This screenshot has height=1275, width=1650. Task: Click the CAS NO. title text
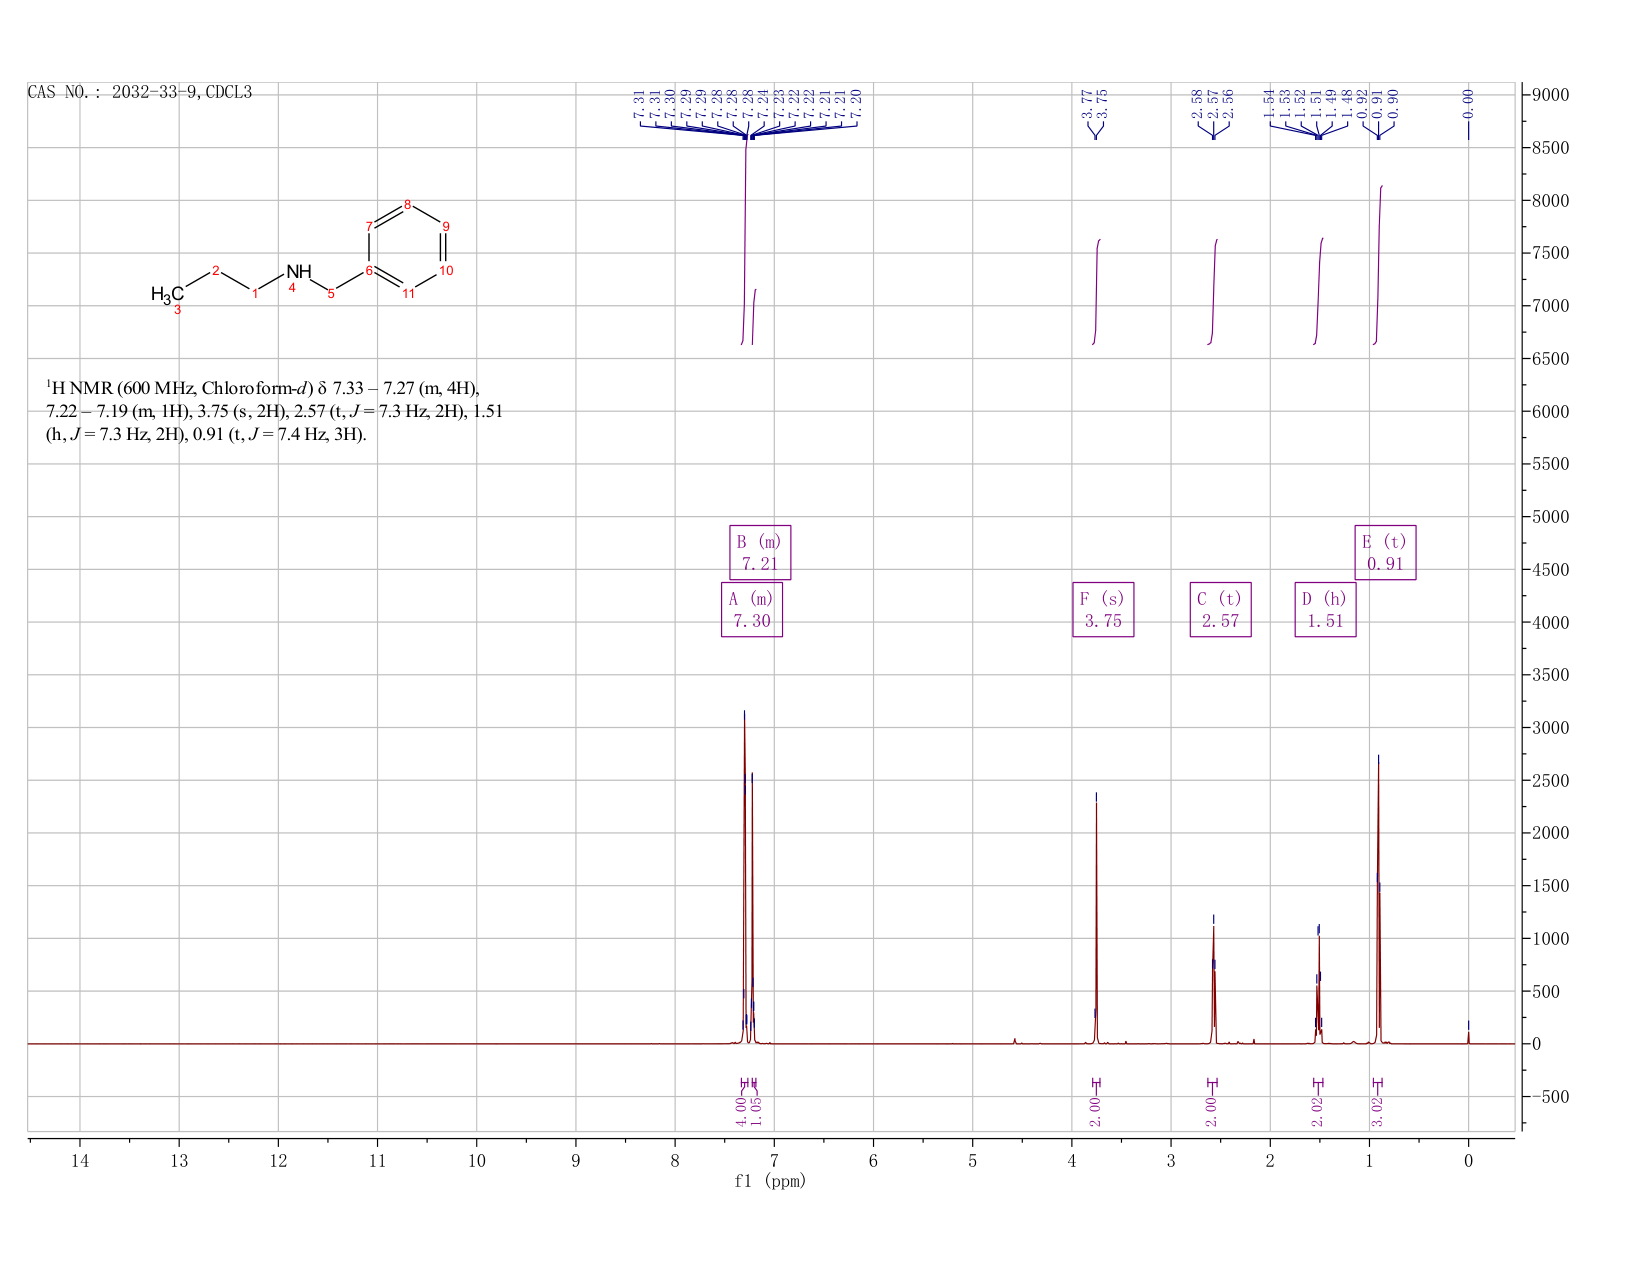pyautogui.click(x=140, y=92)
